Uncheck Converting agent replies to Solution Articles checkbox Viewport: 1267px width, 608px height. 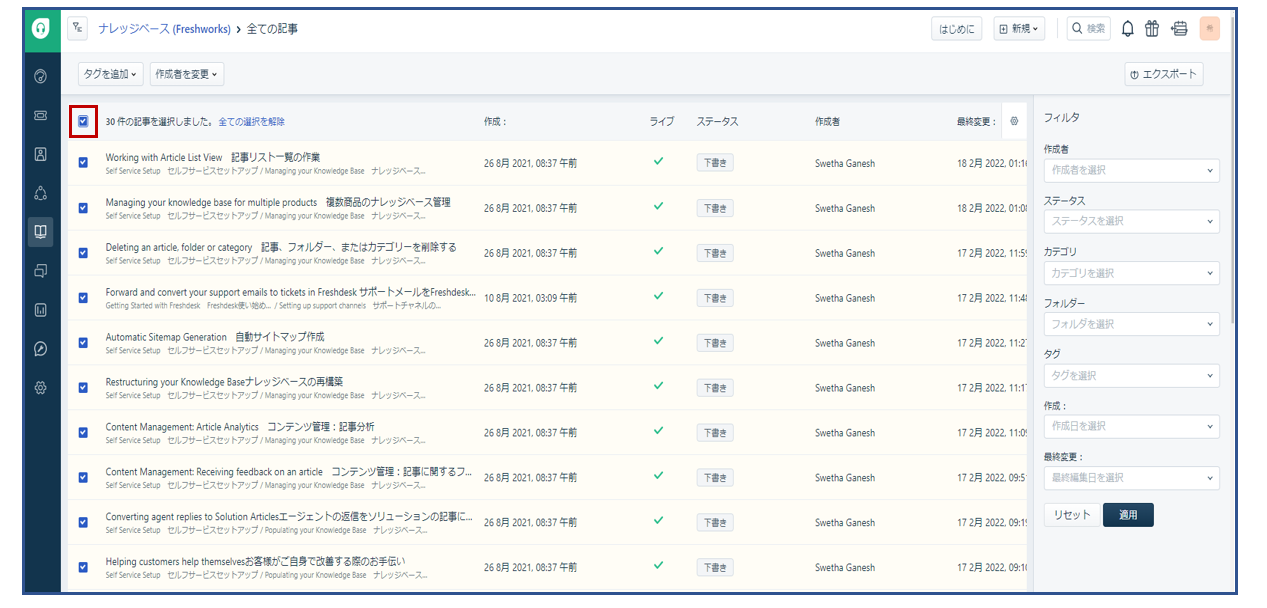tap(83, 522)
